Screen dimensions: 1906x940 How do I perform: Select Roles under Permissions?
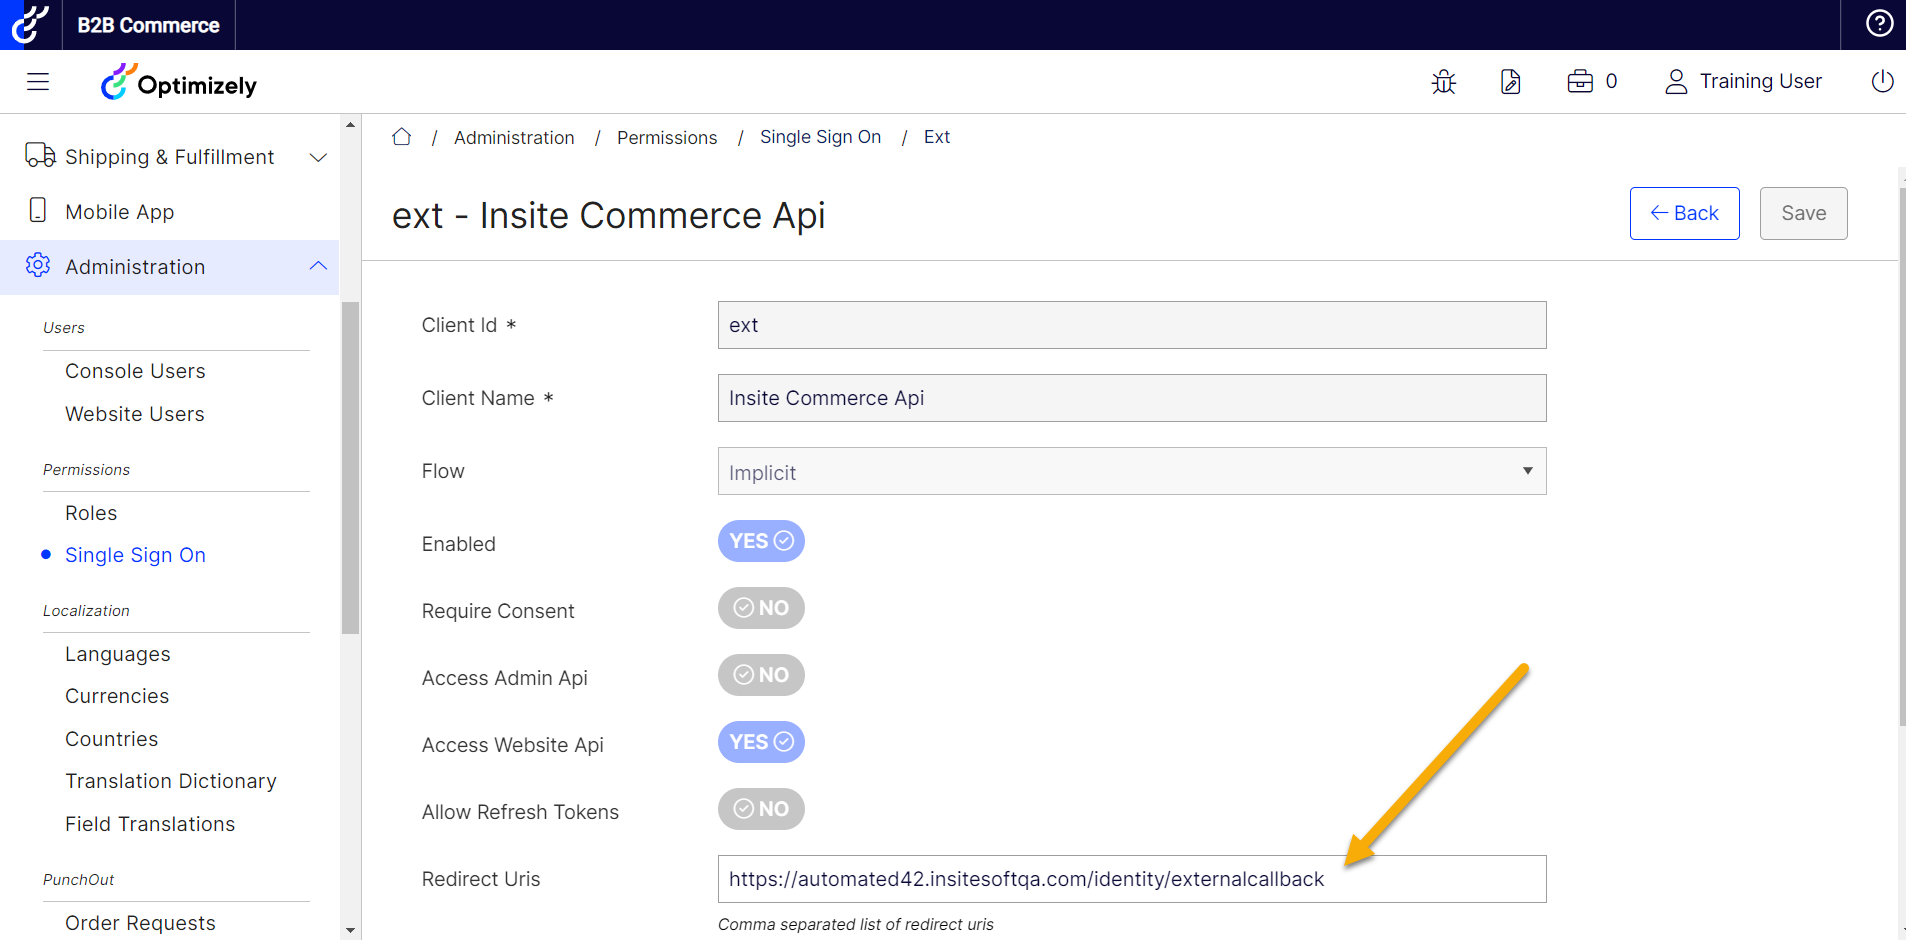(x=91, y=513)
